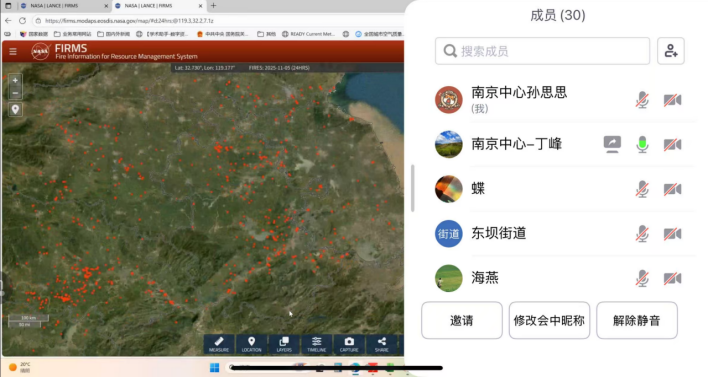
Task: Select member name 蝶 in list
Action: pos(478,189)
